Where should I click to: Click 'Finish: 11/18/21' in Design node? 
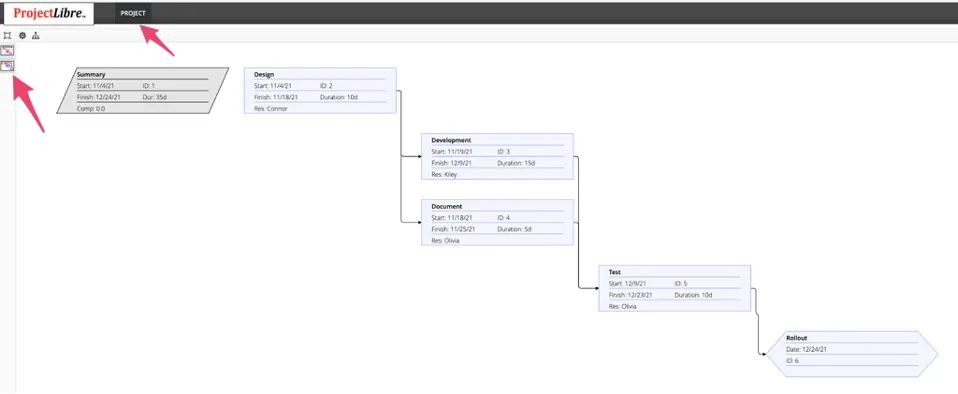pos(276,97)
